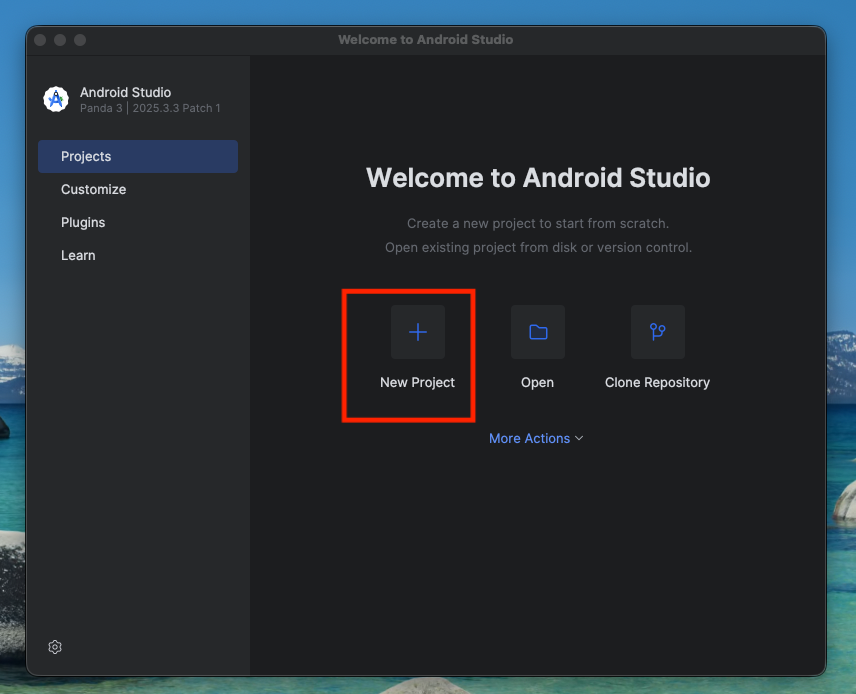Click 'Create a new project to start from scratch.' text
This screenshot has width=856, height=694.
(538, 223)
